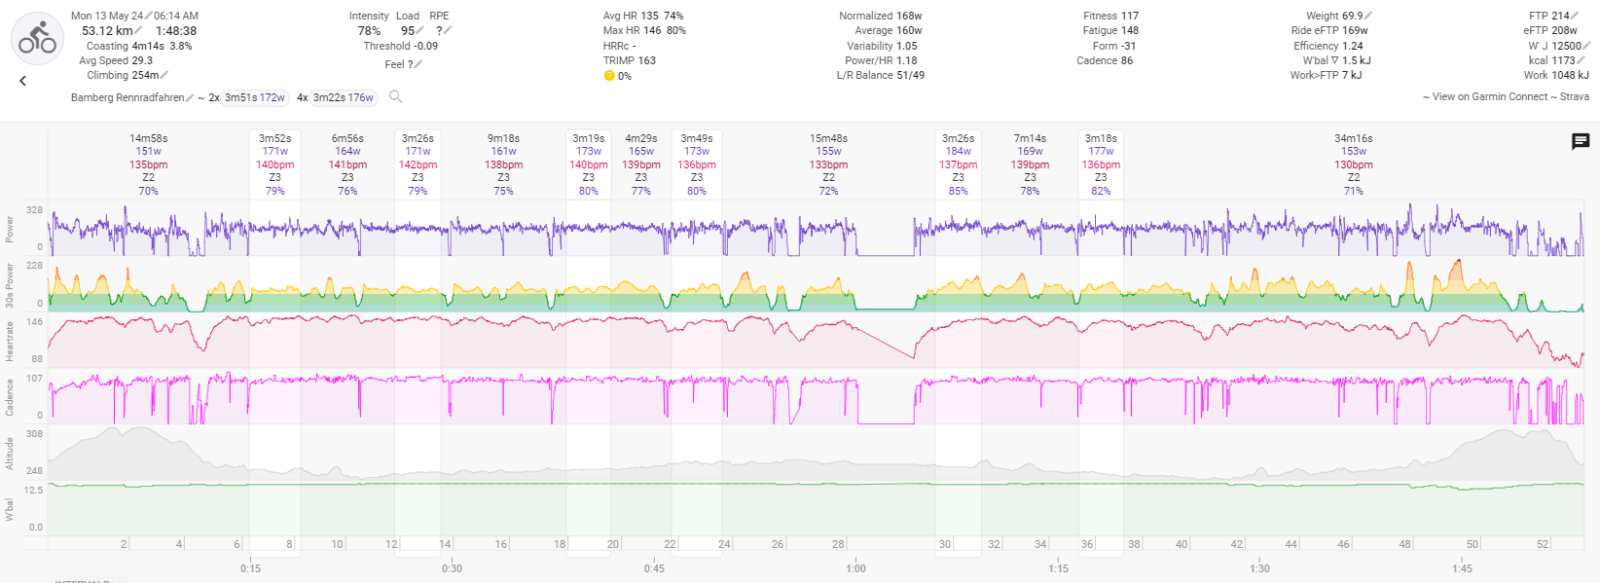Edit the Feel value pencil icon
1600x583 pixels.
pyautogui.click(x=418, y=65)
